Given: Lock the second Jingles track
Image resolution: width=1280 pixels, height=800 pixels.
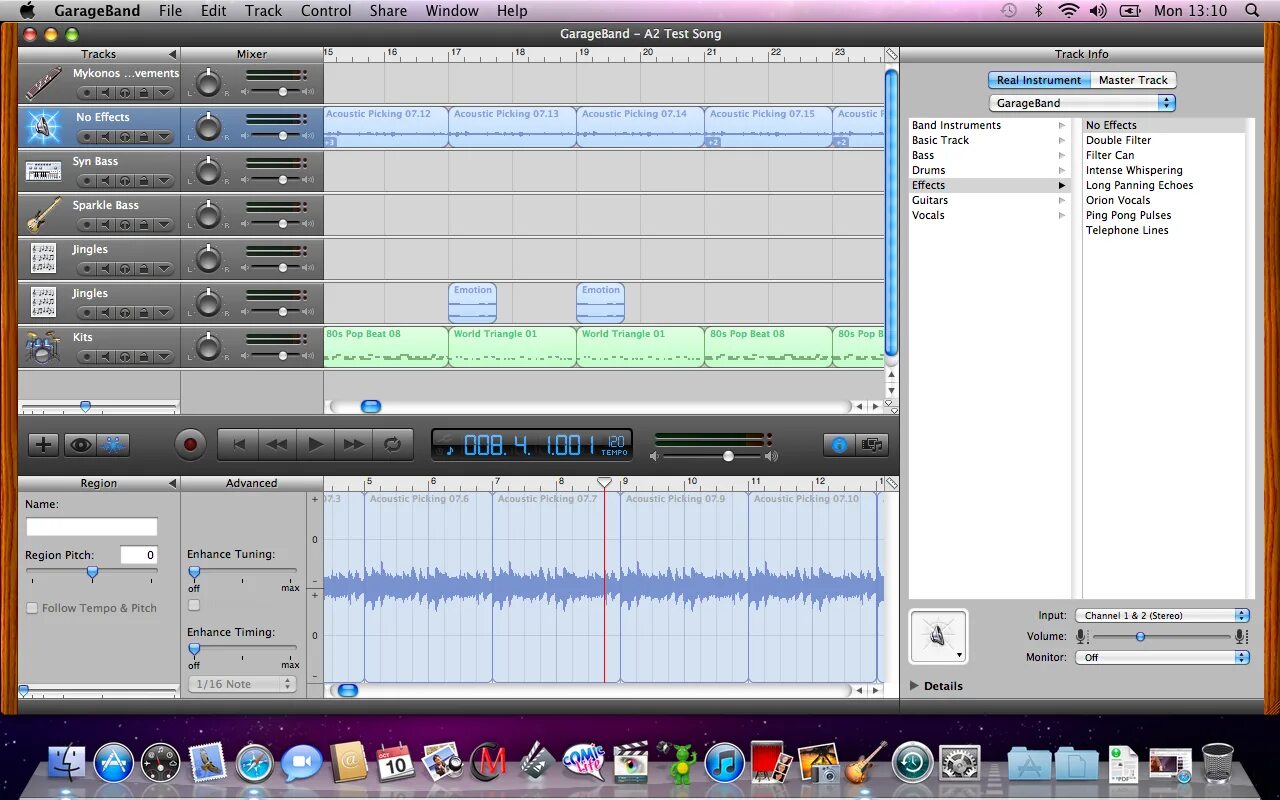Looking at the screenshot, I should [143, 313].
